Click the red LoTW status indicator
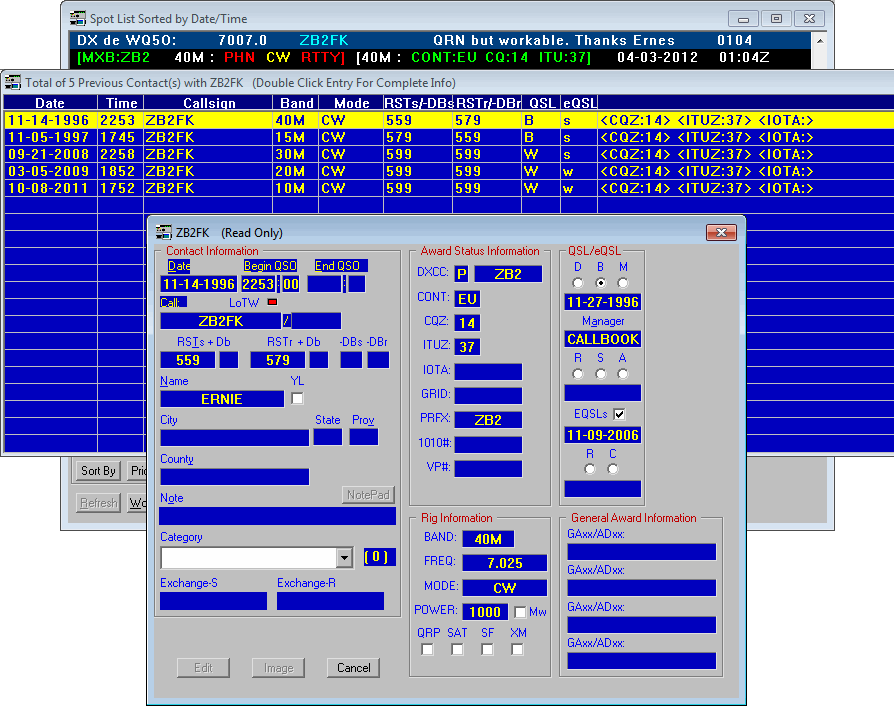This screenshot has width=894, height=706. pyautogui.click(x=270, y=302)
